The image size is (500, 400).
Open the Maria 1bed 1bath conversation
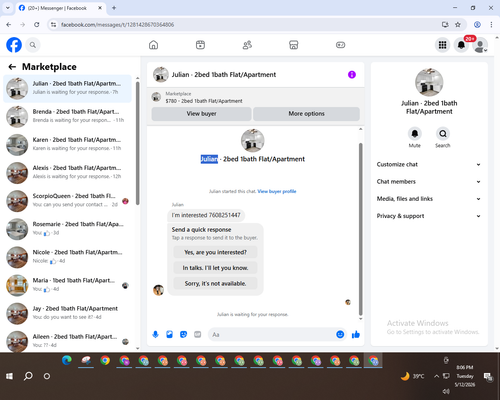pos(67,285)
